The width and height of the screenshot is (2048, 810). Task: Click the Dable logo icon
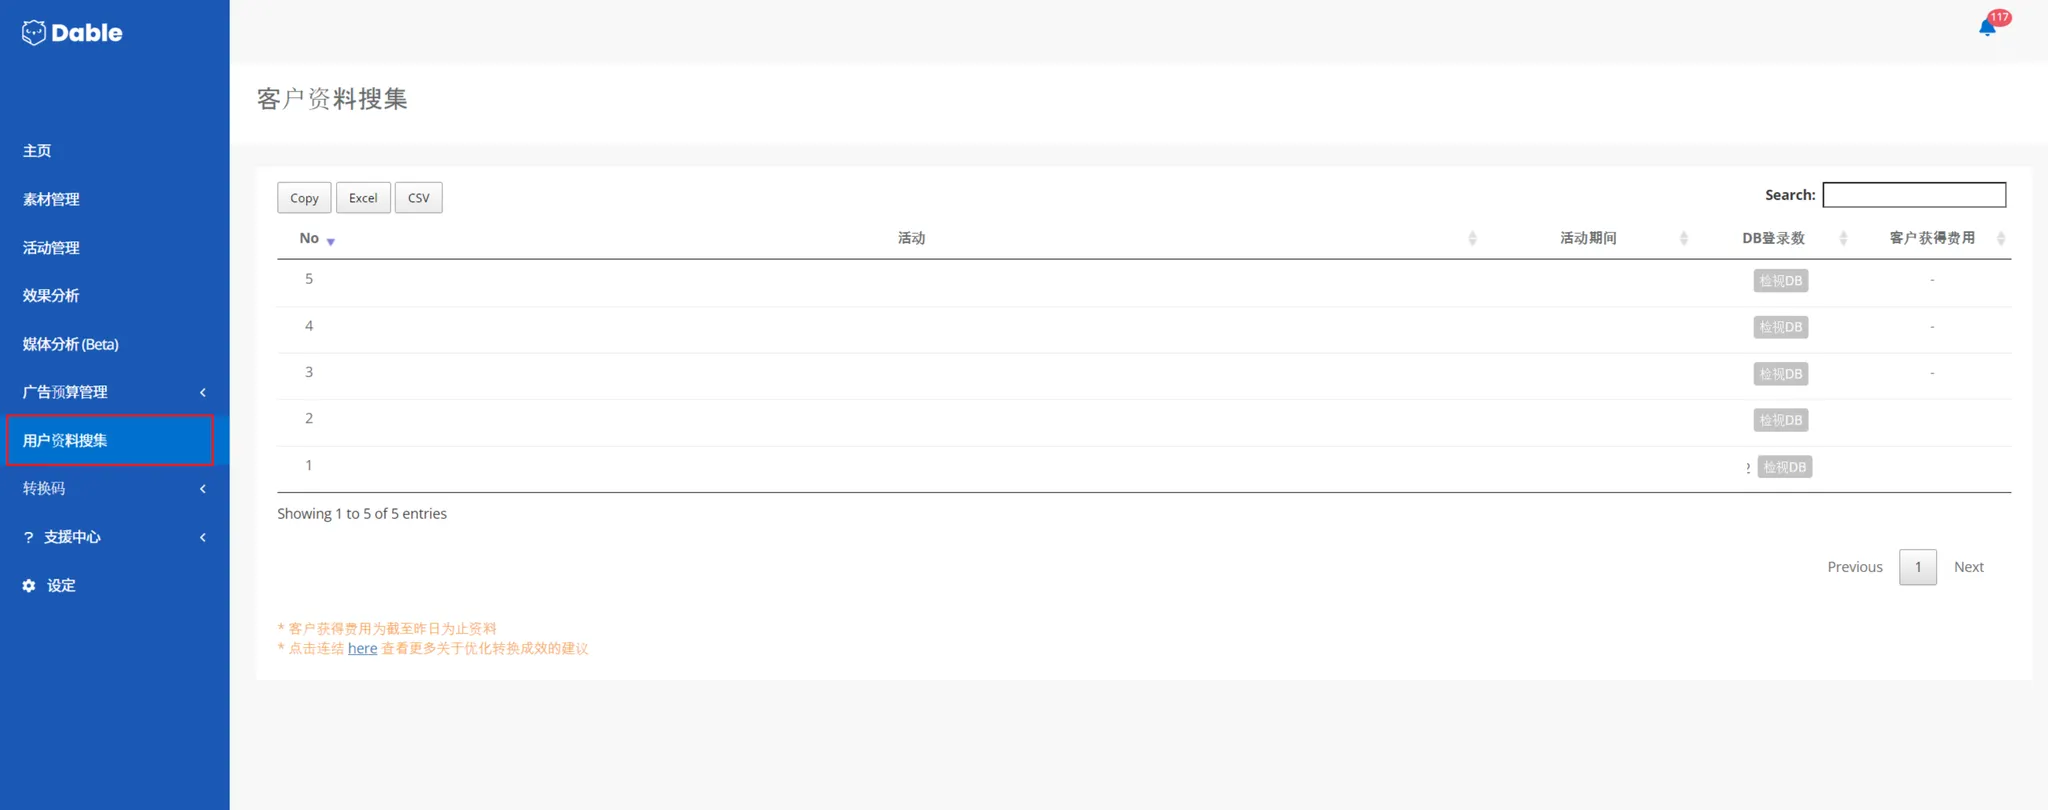pos(34,33)
